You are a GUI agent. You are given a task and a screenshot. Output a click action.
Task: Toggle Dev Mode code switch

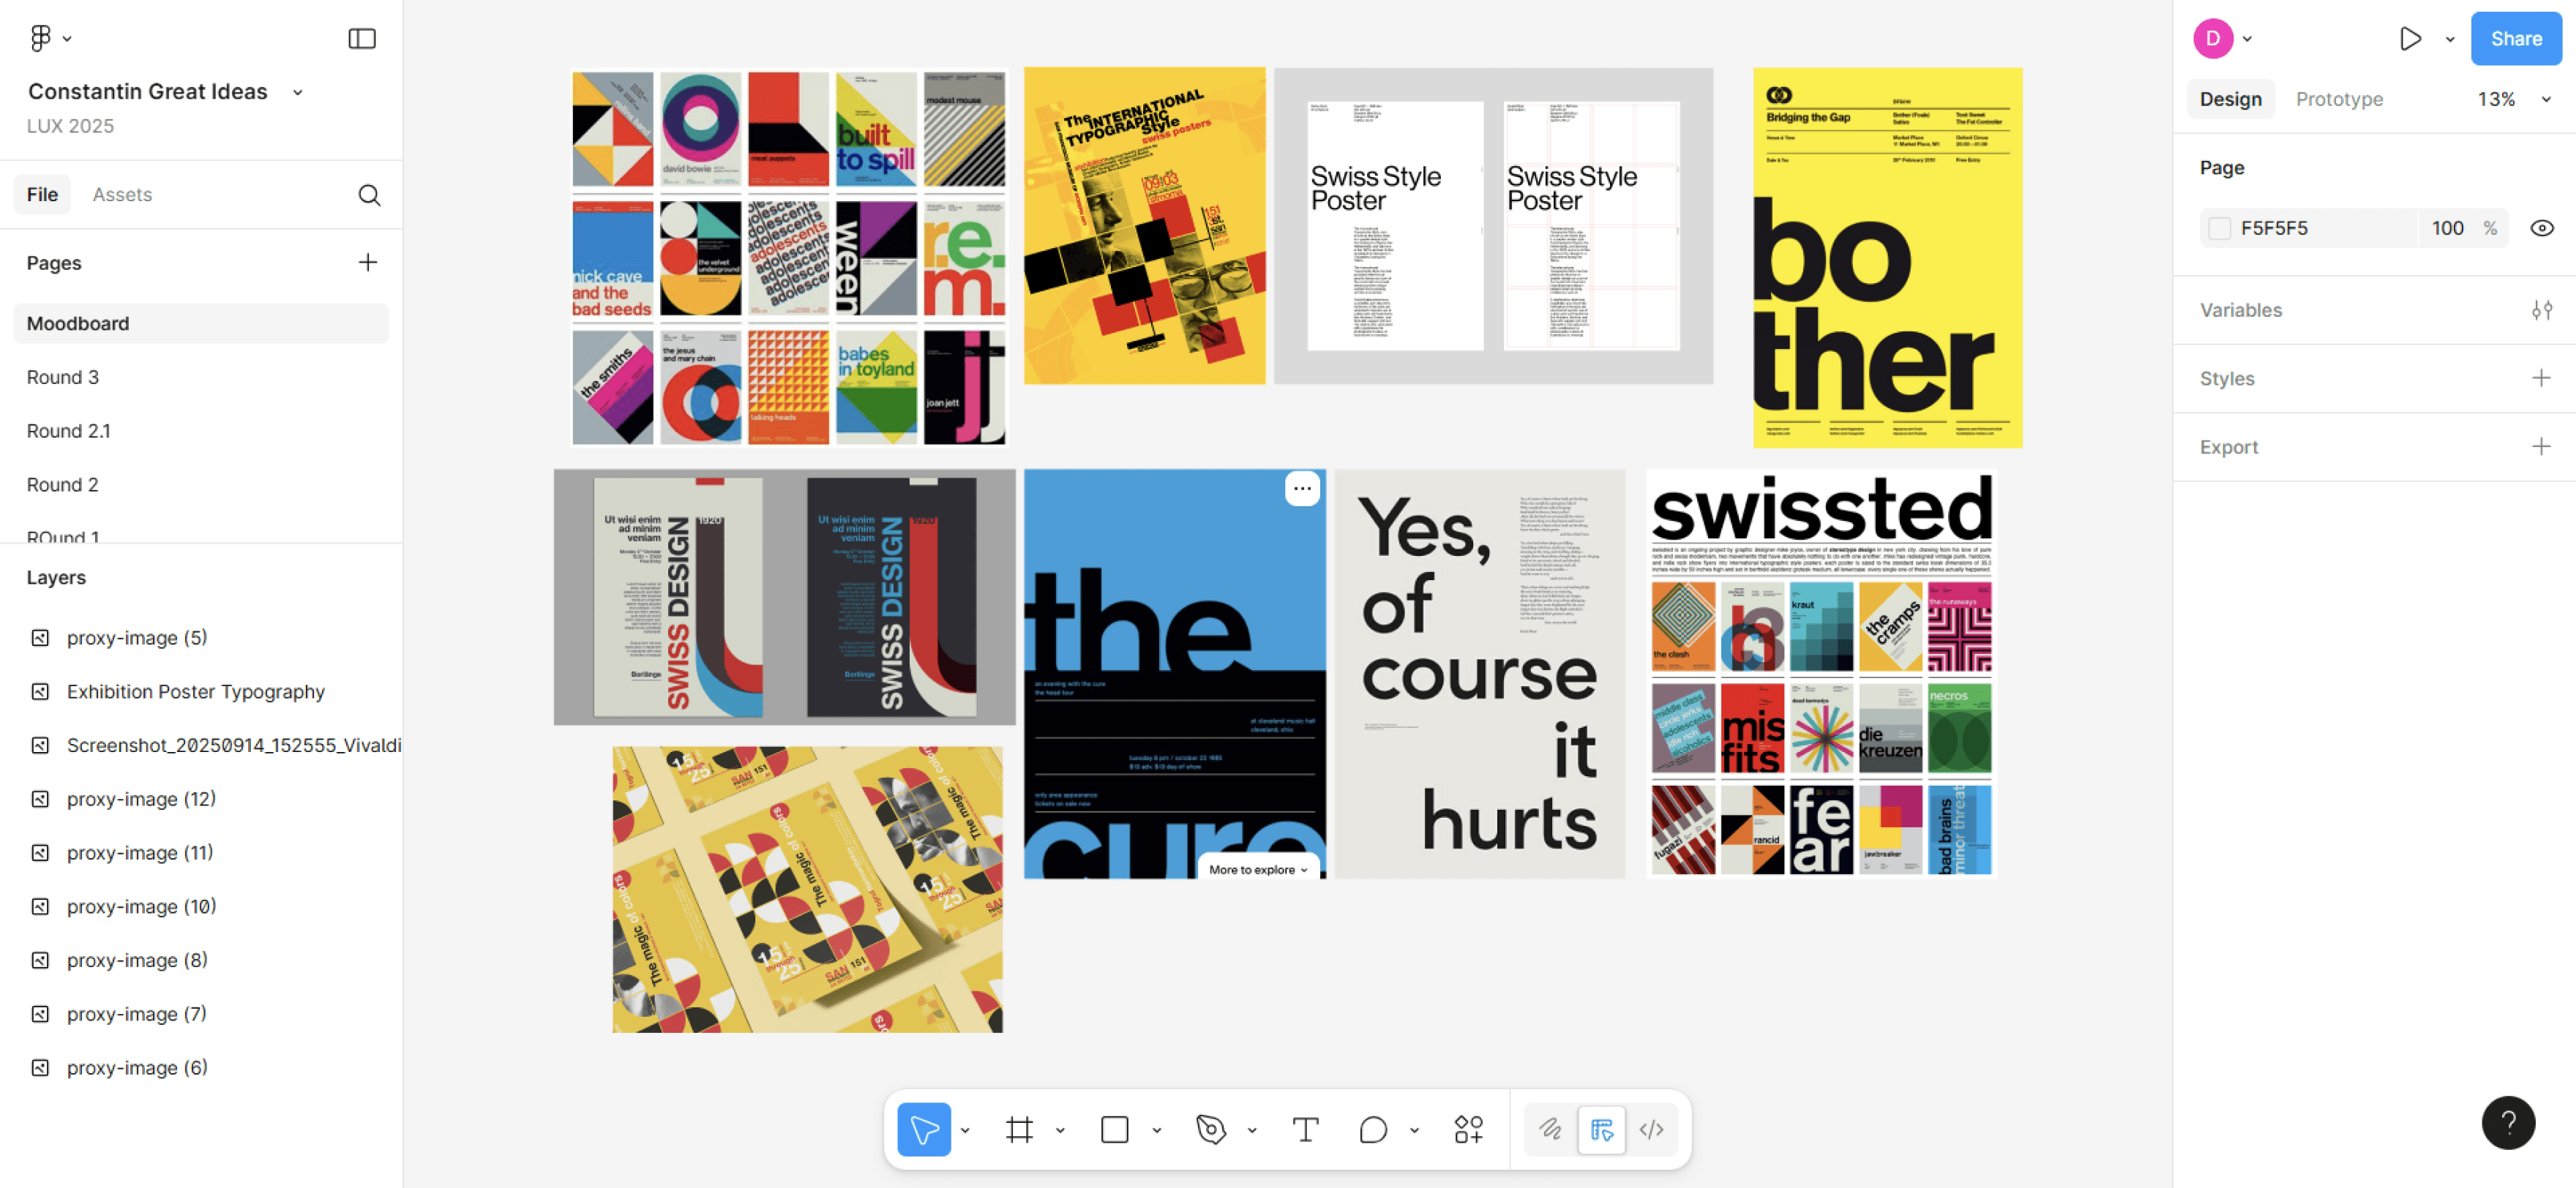pos(1651,1129)
